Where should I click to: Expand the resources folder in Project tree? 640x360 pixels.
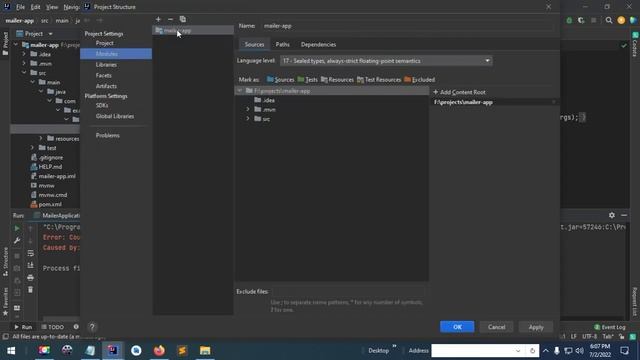click(41, 138)
